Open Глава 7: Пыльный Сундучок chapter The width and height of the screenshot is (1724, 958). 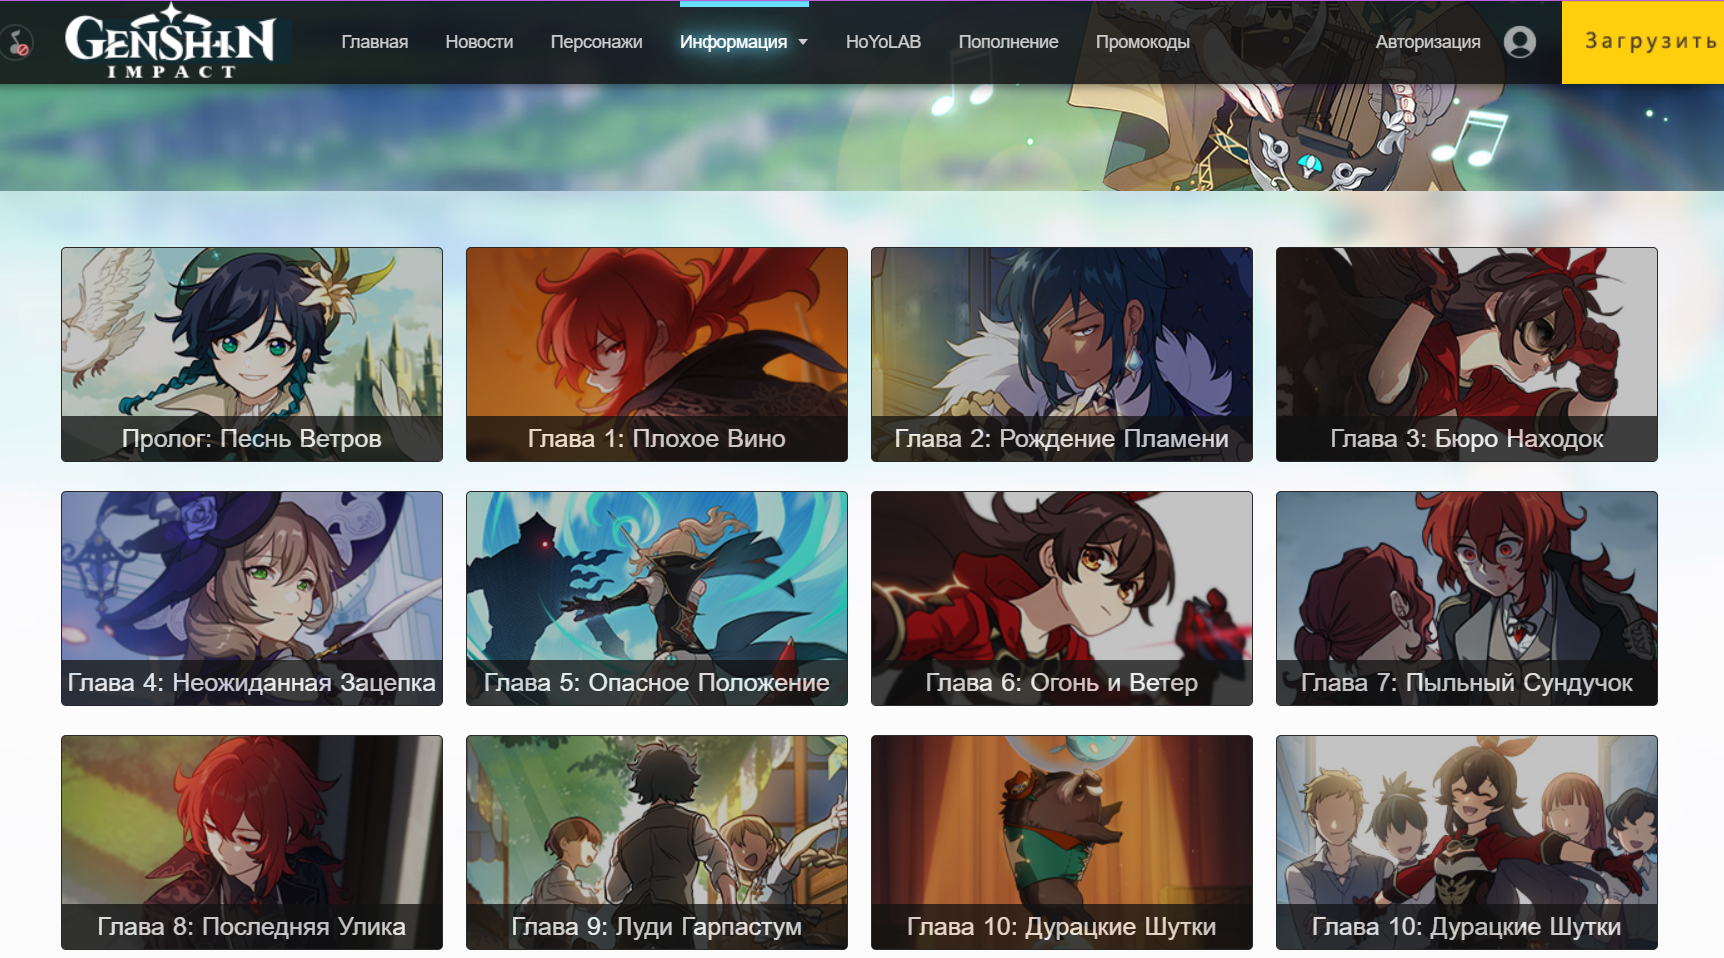point(1467,598)
